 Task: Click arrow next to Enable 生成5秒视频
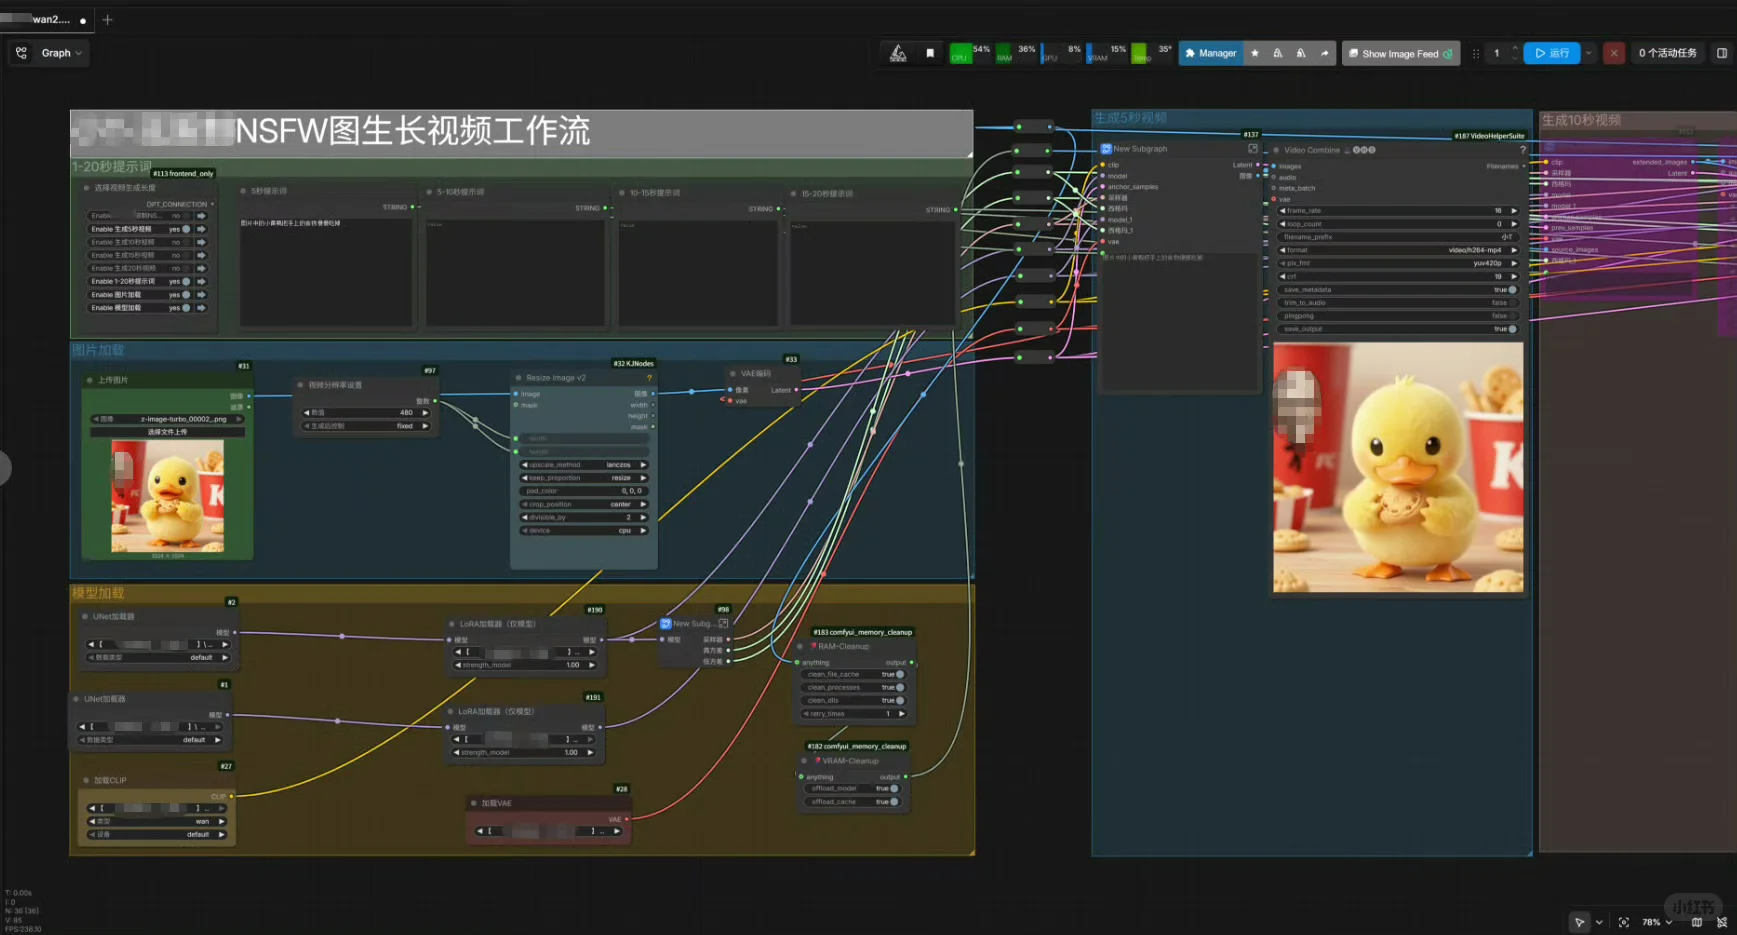tap(201, 229)
